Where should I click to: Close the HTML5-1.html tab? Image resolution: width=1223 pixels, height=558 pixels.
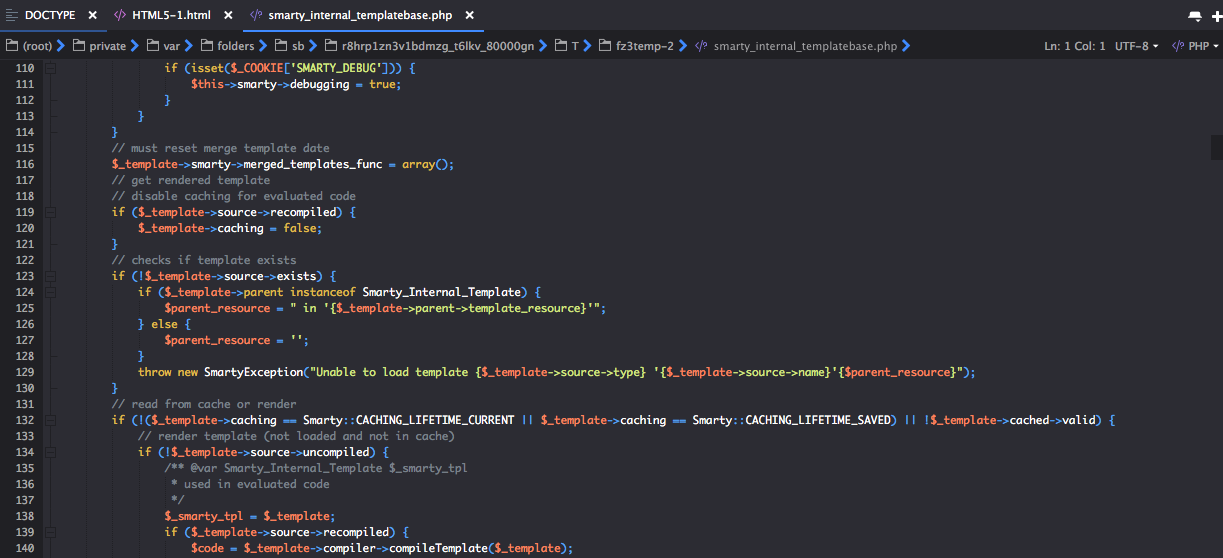(227, 16)
